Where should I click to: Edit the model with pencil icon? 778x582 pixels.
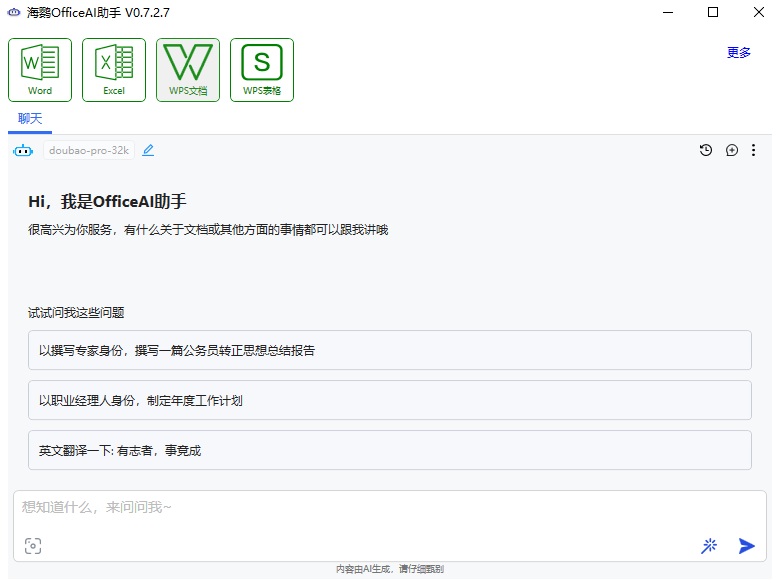[148, 150]
